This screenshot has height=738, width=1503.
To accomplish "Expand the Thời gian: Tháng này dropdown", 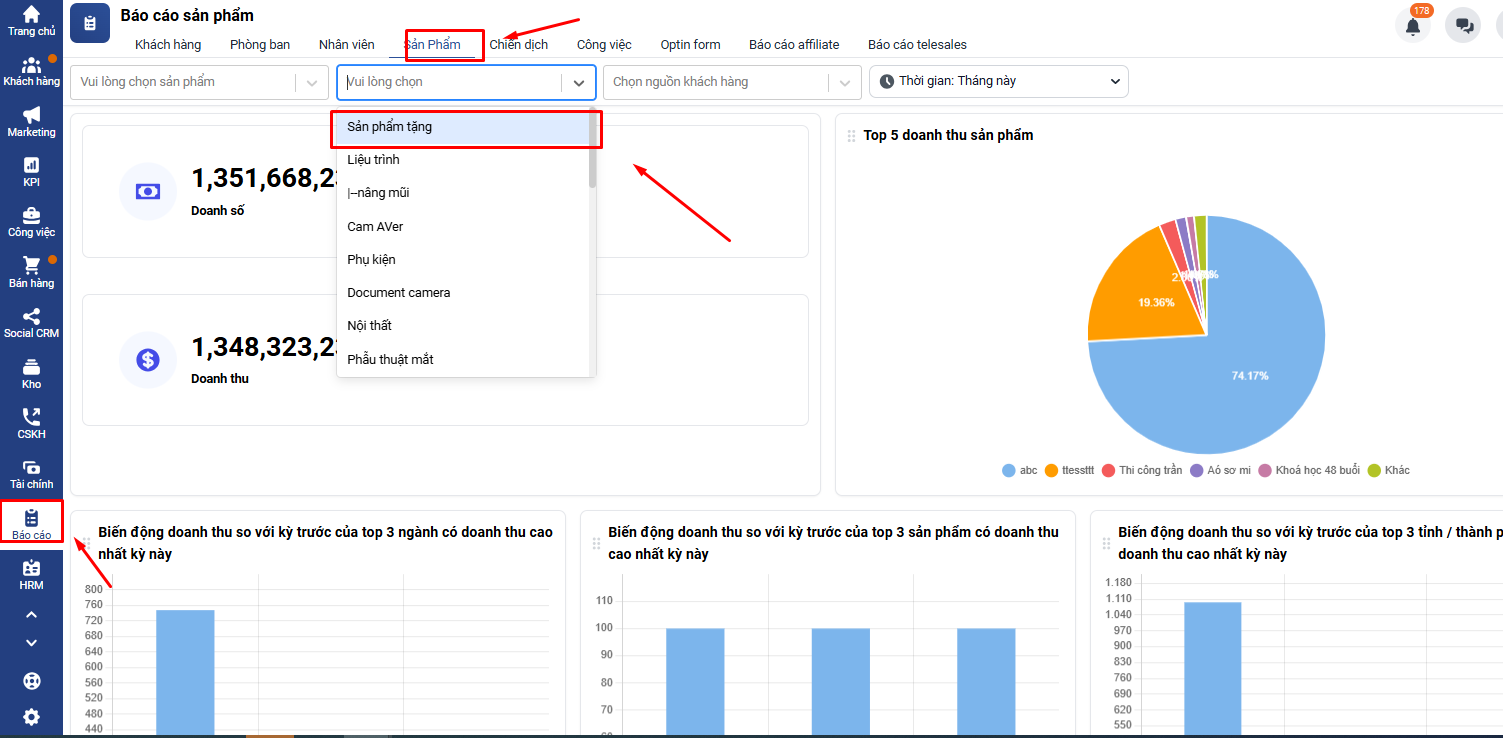I will click(x=998, y=81).
